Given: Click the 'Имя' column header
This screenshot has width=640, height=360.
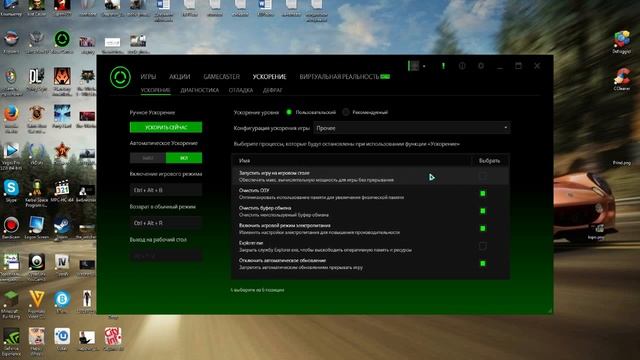Looking at the screenshot, I should [244, 161].
